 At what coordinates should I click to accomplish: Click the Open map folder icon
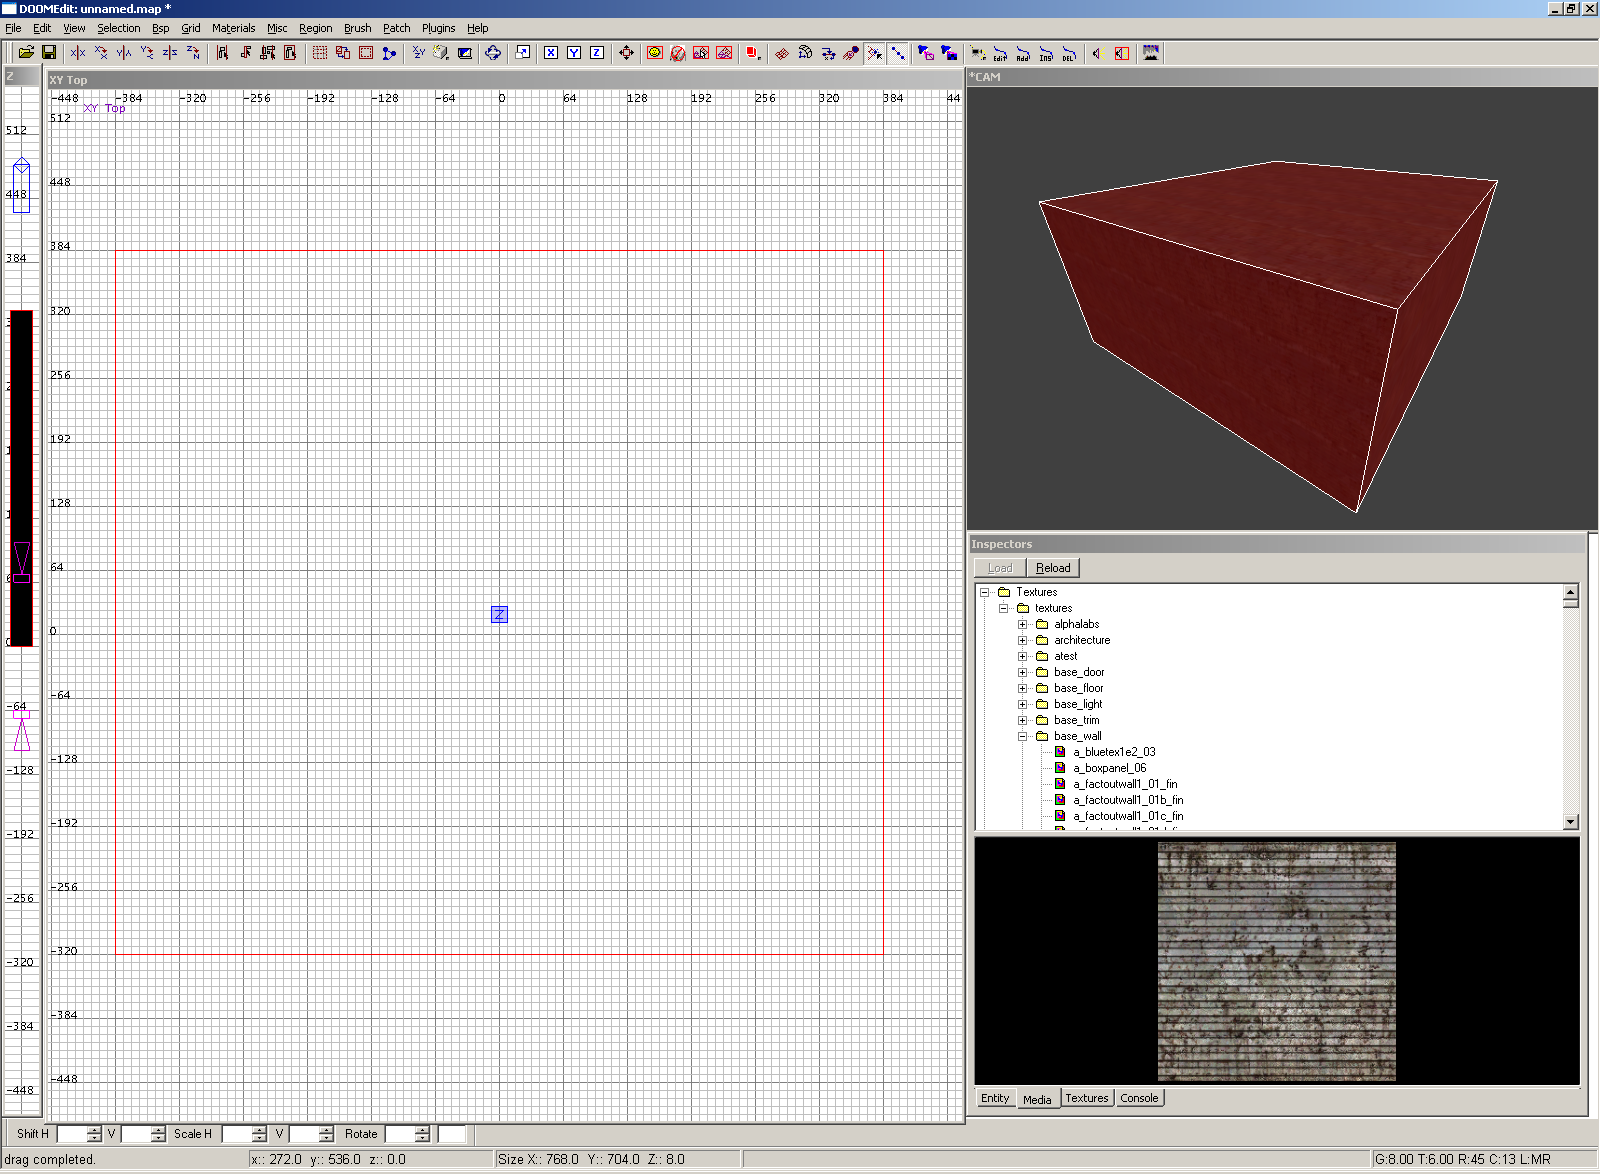coord(26,53)
